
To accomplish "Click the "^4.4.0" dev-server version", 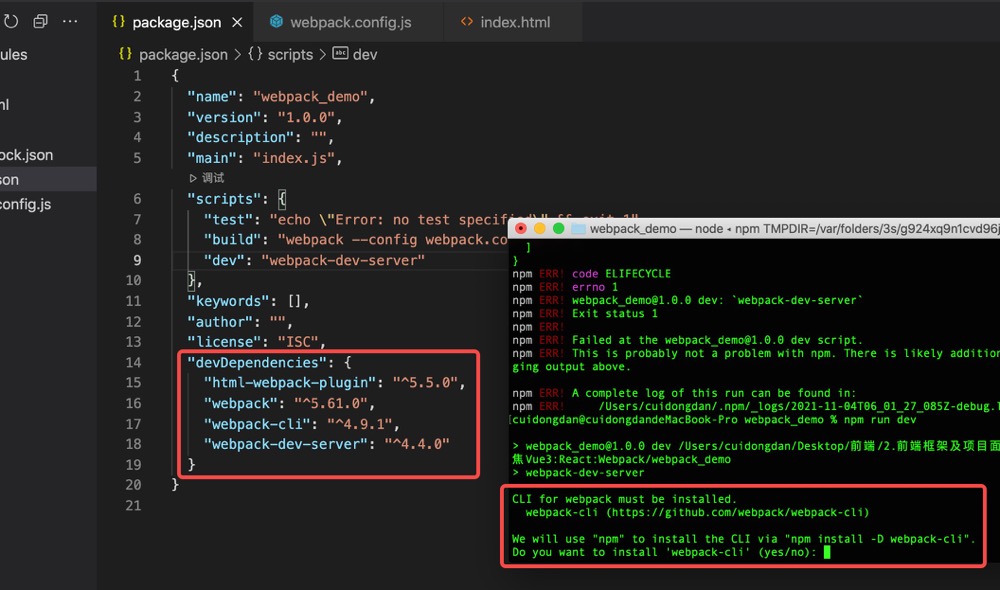I will tap(417, 444).
